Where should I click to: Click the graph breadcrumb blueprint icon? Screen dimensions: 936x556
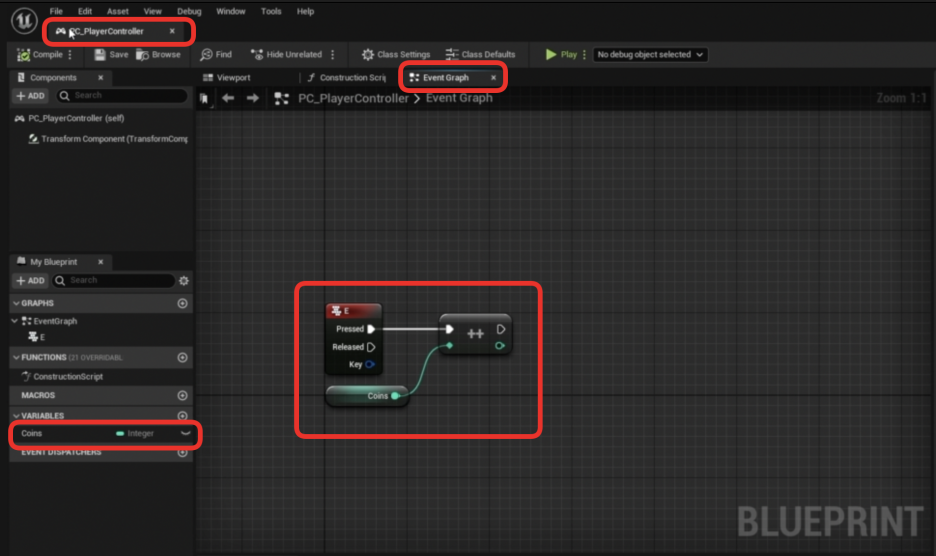281,99
